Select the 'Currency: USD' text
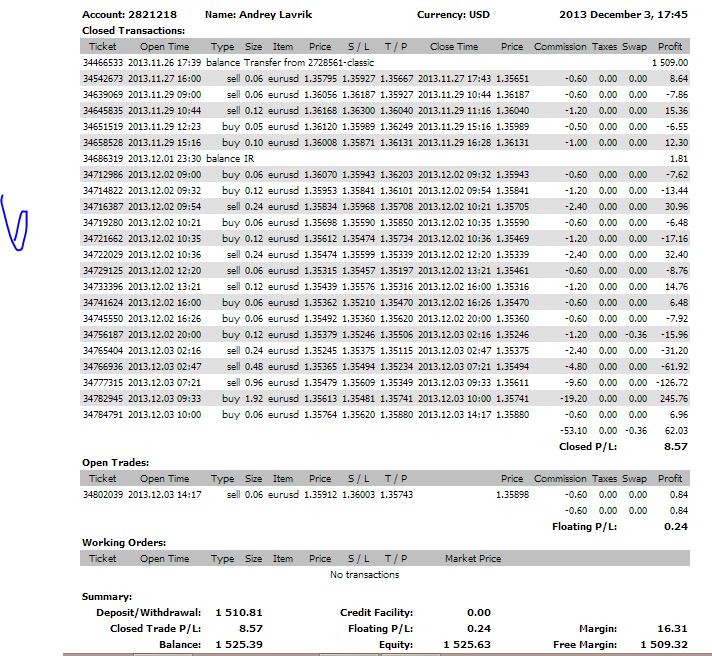 (453, 15)
